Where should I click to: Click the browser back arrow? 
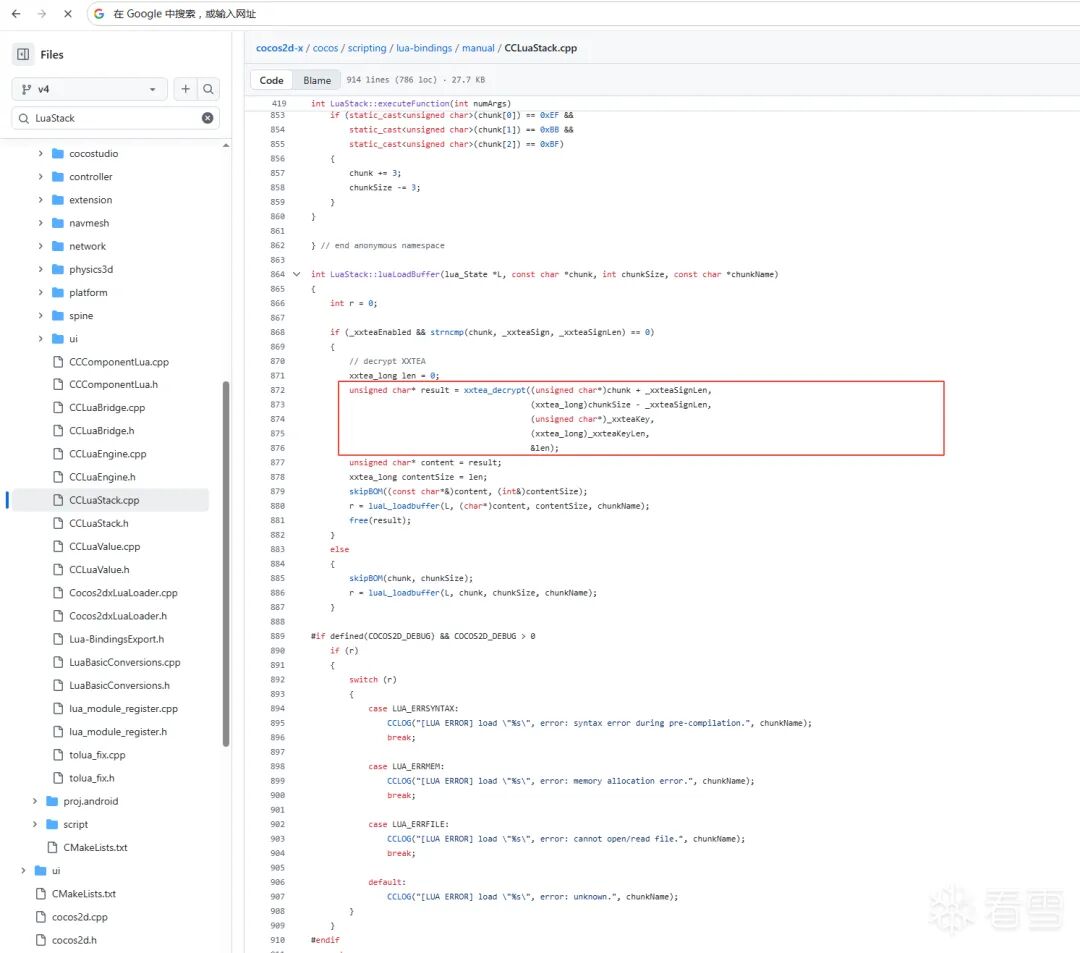(16, 14)
